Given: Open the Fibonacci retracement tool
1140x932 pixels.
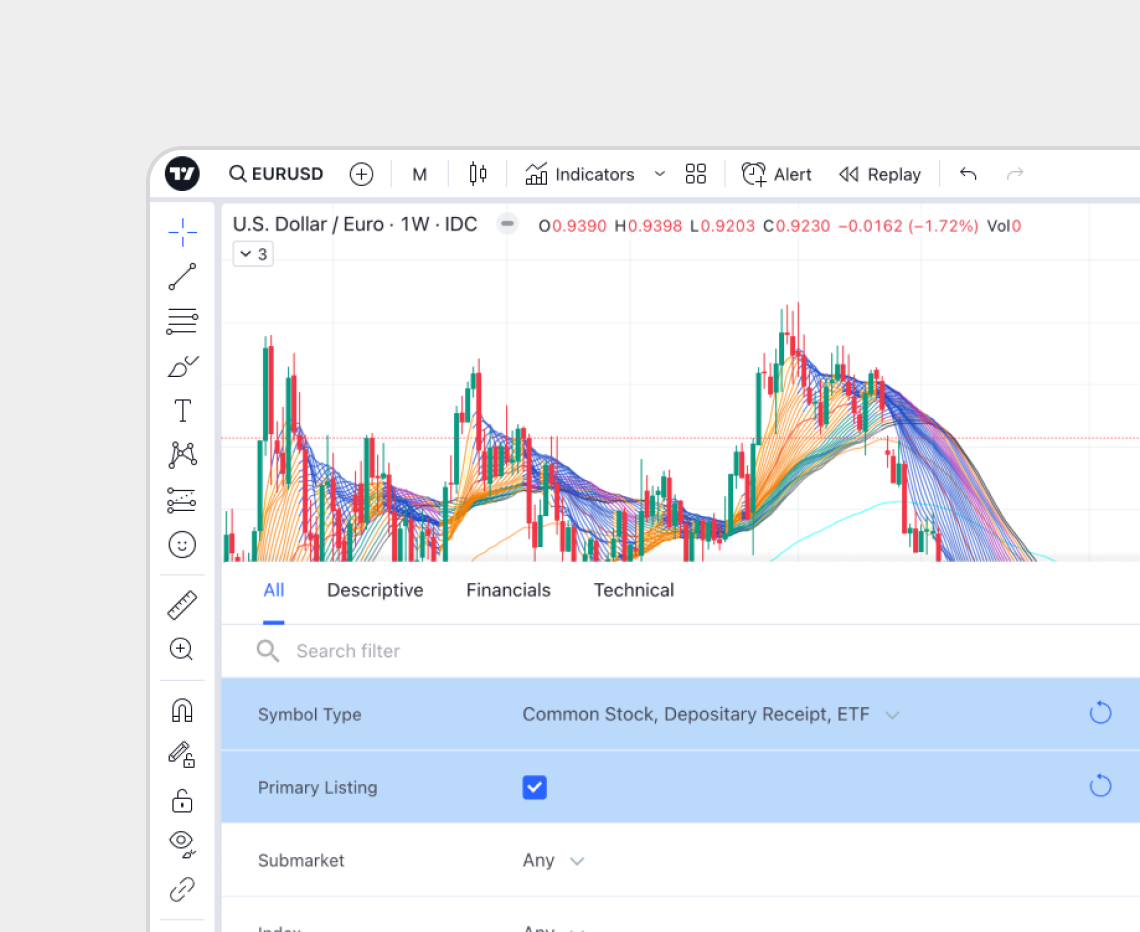Looking at the screenshot, I should [182, 322].
